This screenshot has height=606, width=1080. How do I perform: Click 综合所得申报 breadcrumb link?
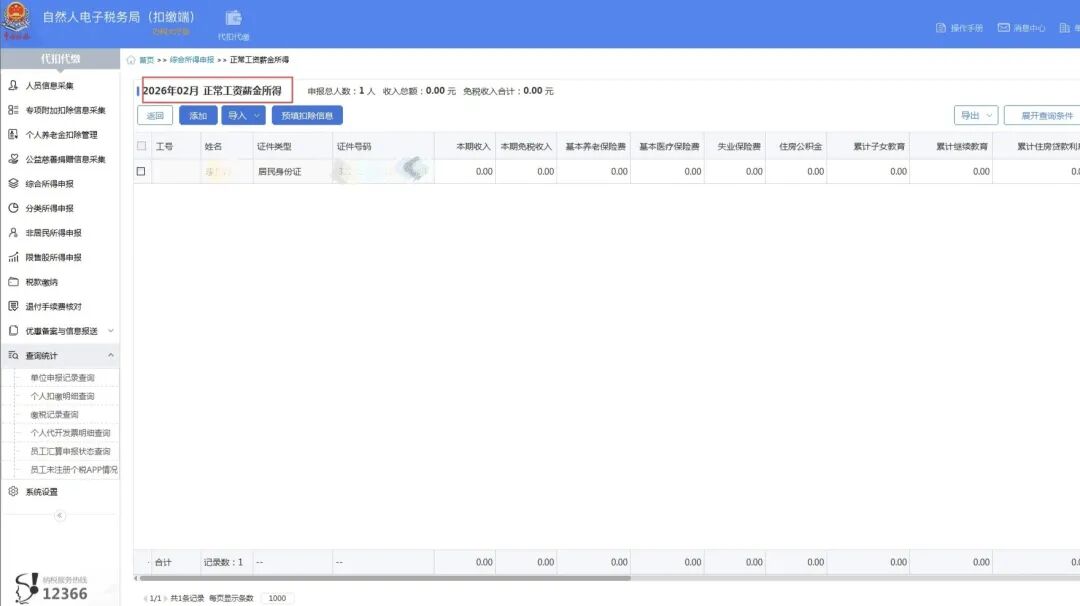click(x=192, y=60)
